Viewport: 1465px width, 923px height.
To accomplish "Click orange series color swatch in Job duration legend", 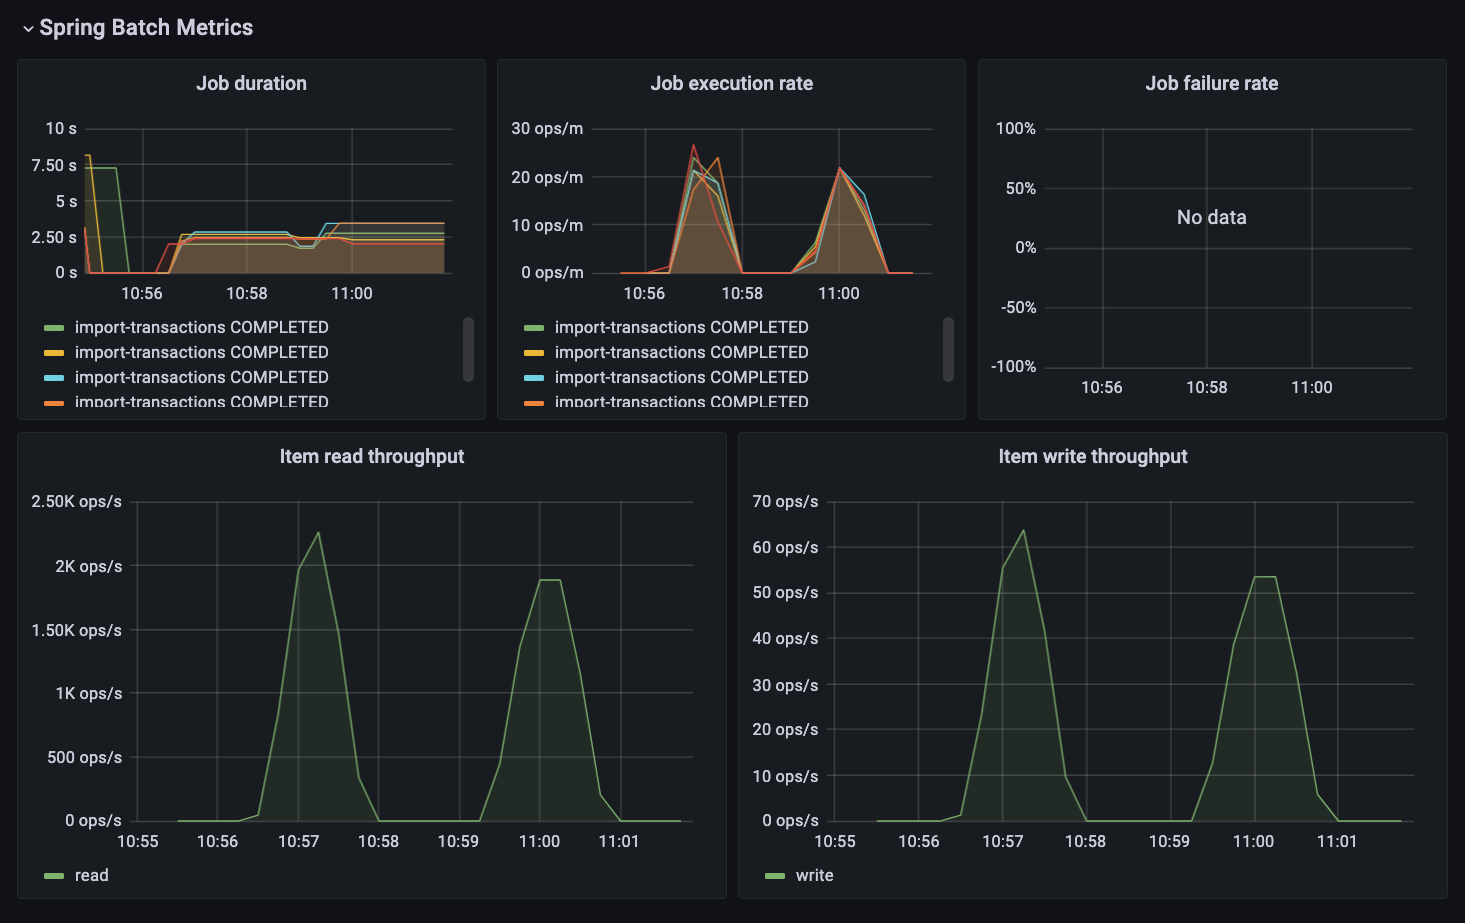I will pyautogui.click(x=54, y=403).
